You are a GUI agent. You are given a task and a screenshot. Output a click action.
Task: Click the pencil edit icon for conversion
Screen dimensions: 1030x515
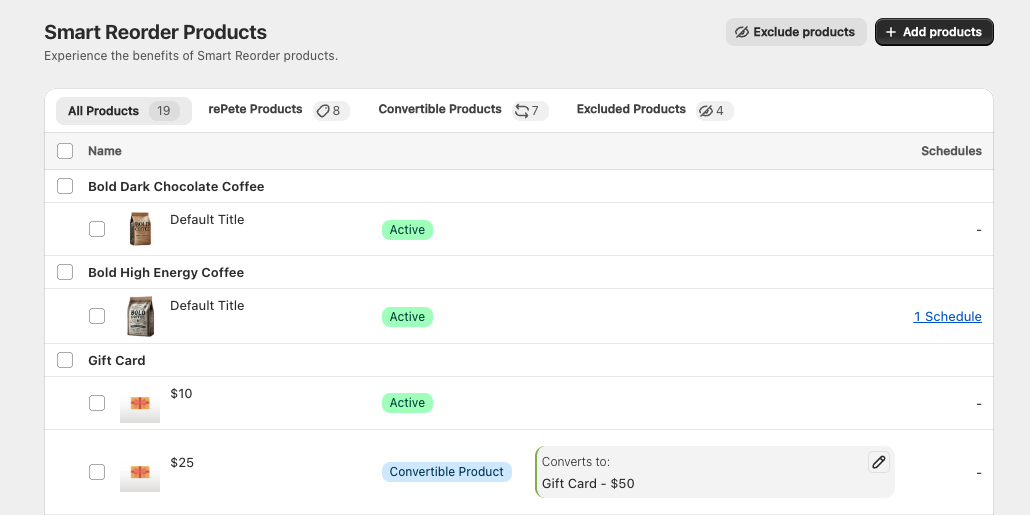878,462
